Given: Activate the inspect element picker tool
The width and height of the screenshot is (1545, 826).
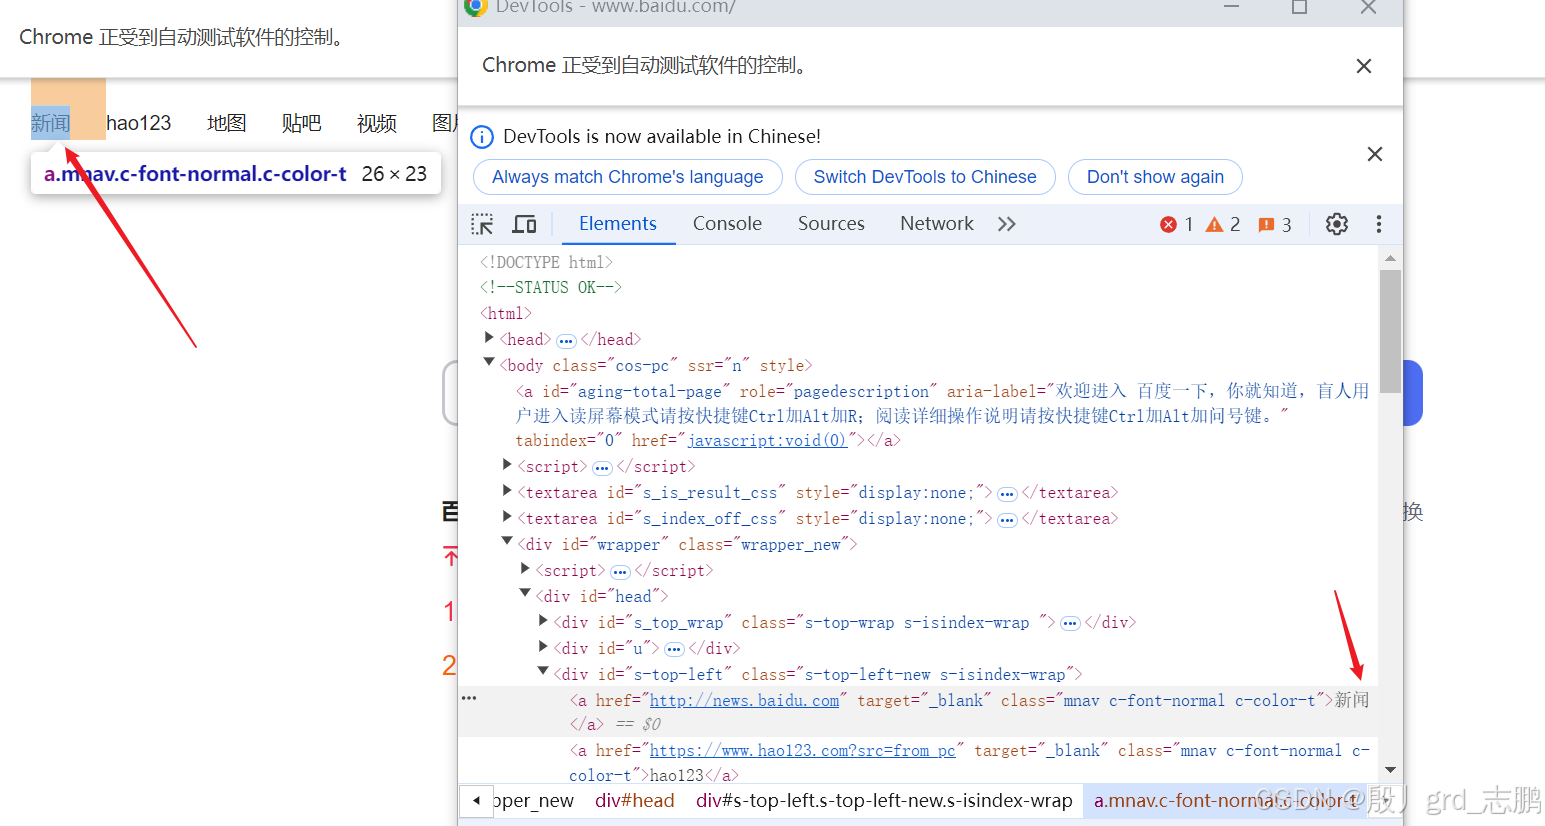Looking at the screenshot, I should pos(482,224).
